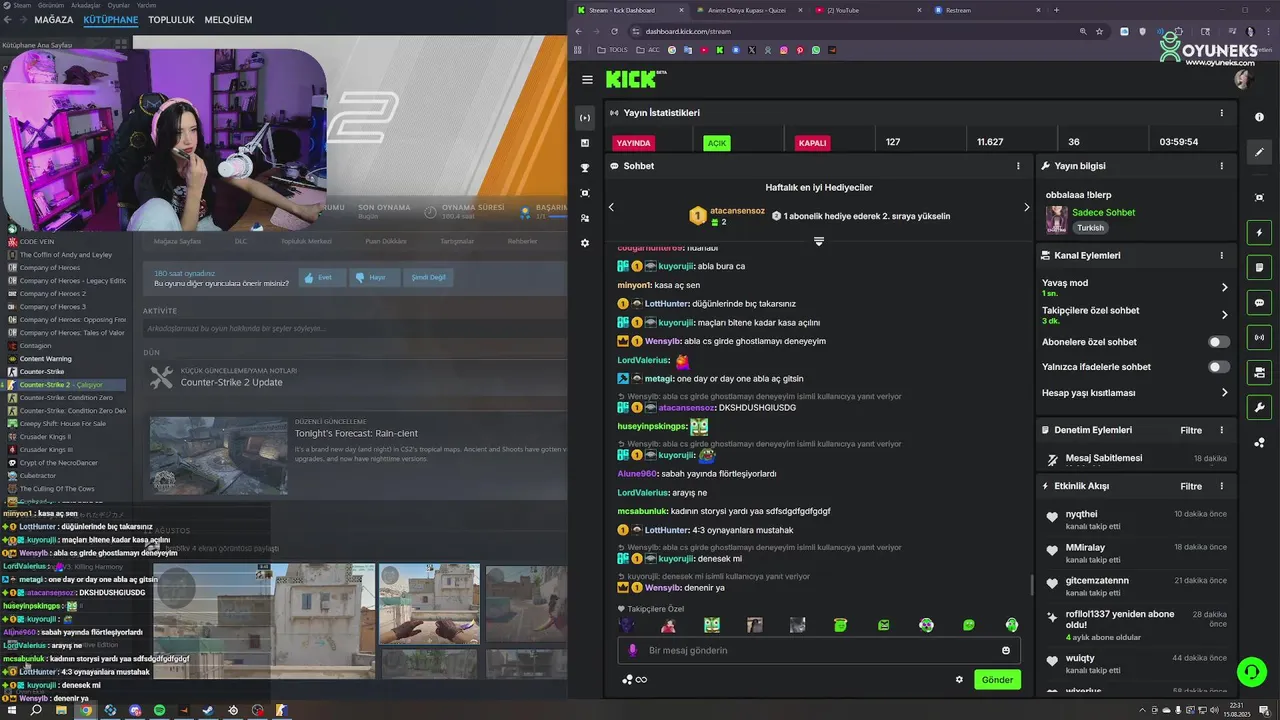The height and width of the screenshot is (720, 1280).
Task: Open the trophy icon in Kick sidebar
Action: coord(585,168)
